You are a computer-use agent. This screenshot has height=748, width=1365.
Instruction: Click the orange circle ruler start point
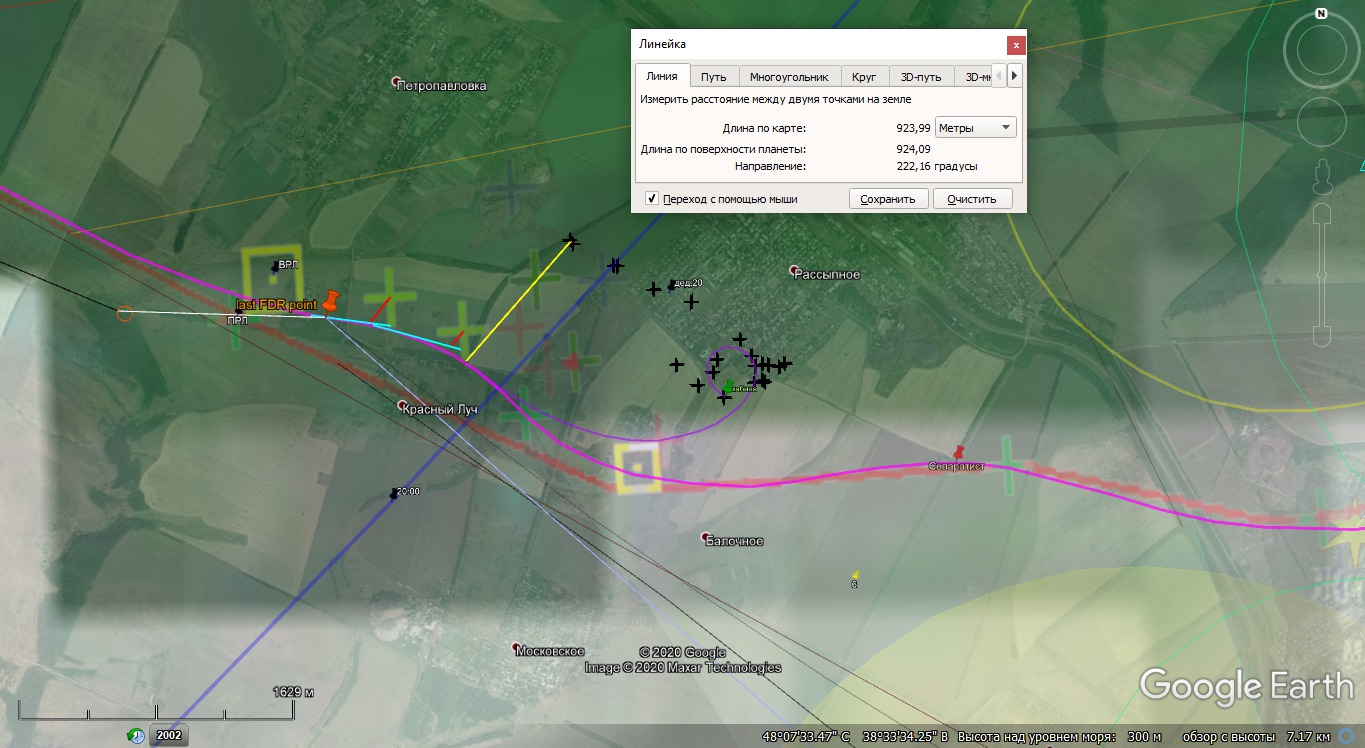point(124,313)
